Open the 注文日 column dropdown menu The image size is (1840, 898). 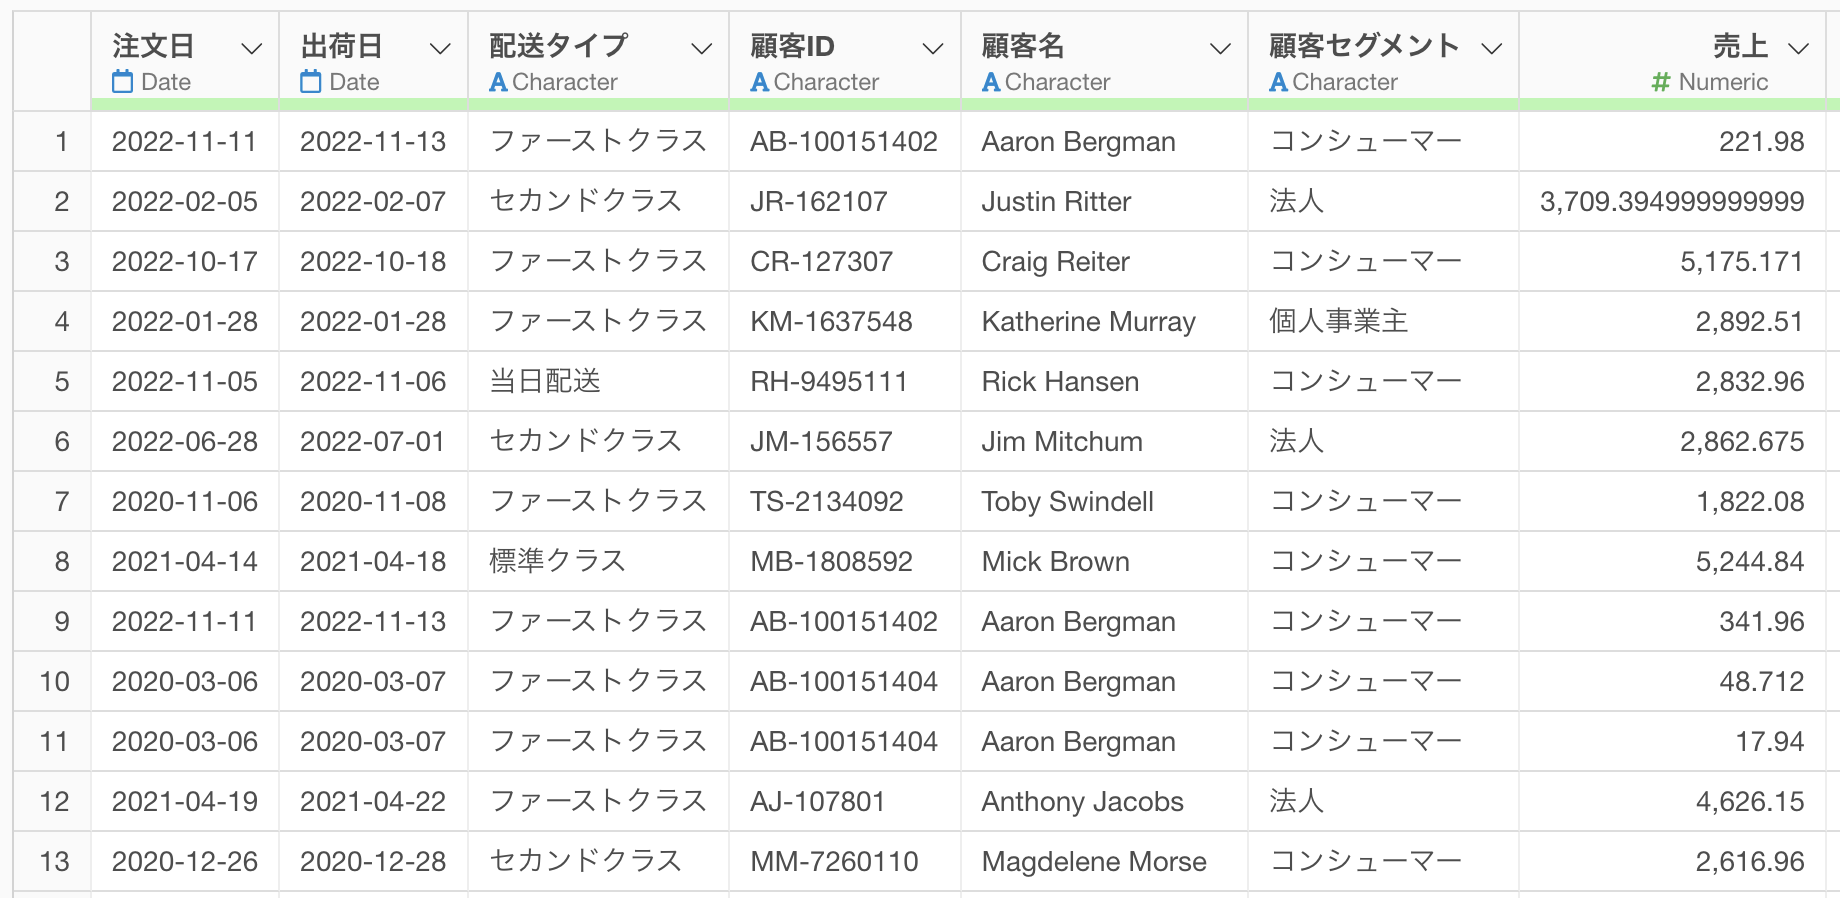pos(252,48)
